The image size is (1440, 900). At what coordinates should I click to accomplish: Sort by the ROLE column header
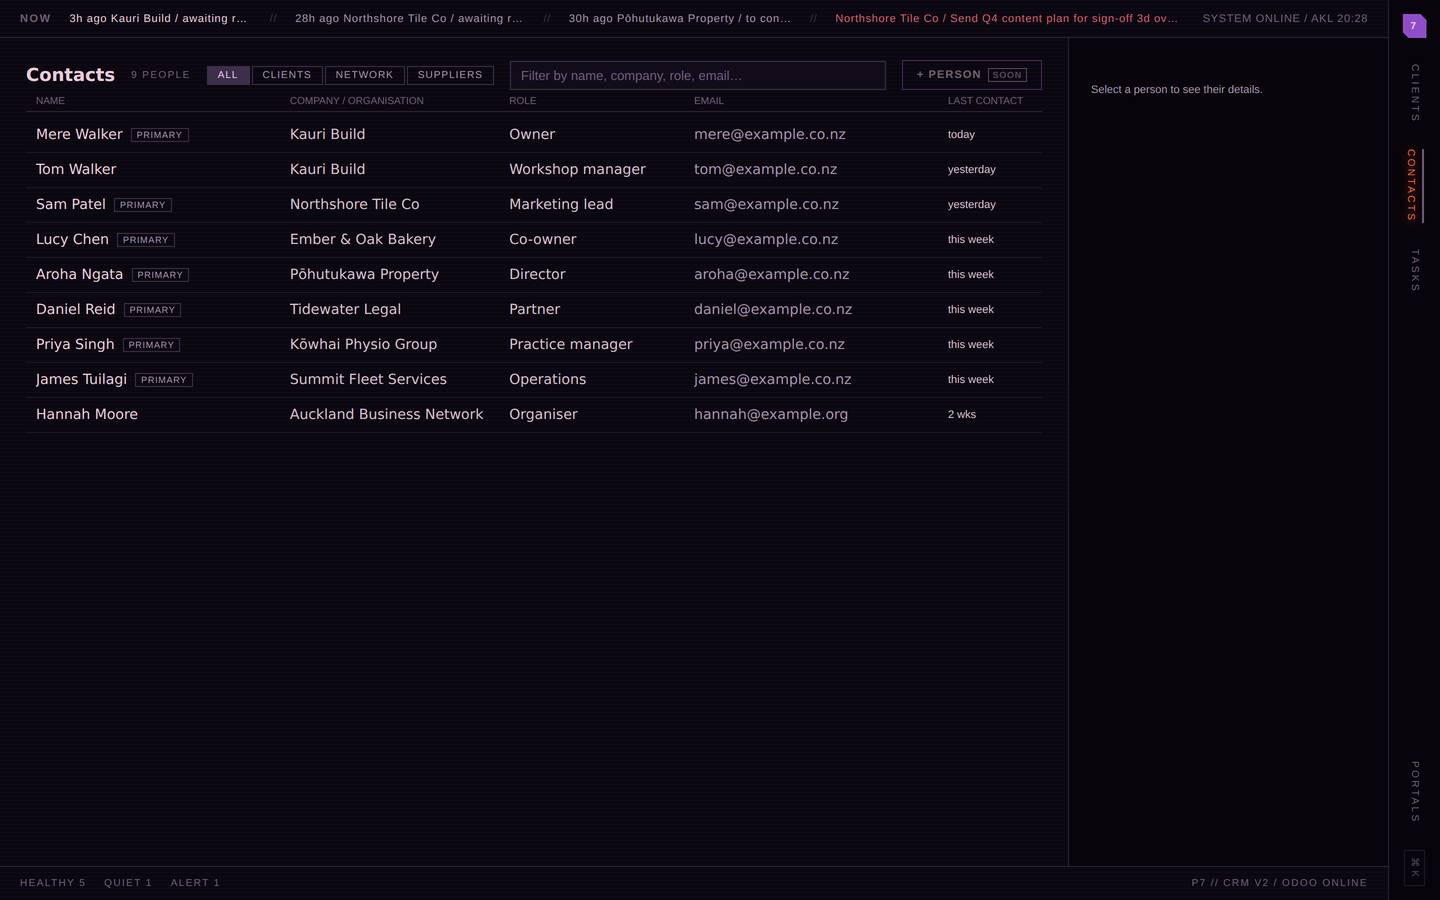(523, 101)
